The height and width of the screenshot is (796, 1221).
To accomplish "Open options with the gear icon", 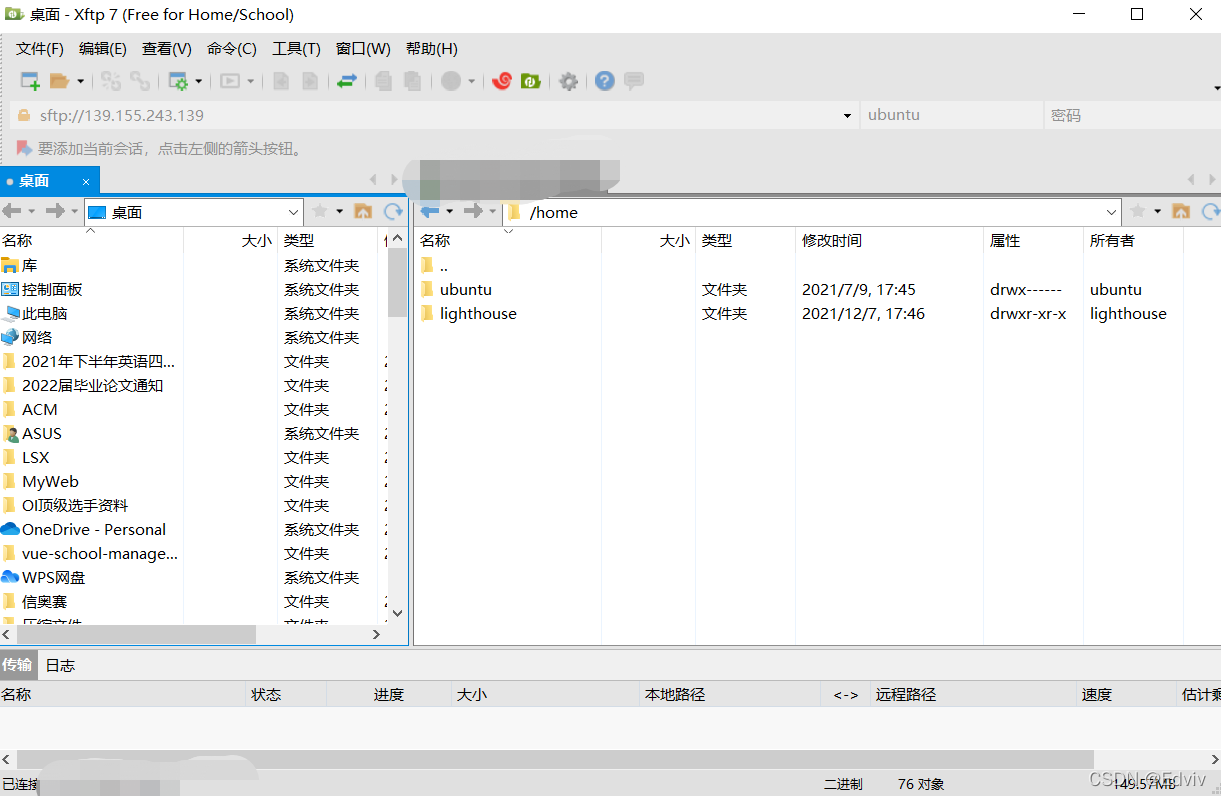I will coord(569,81).
